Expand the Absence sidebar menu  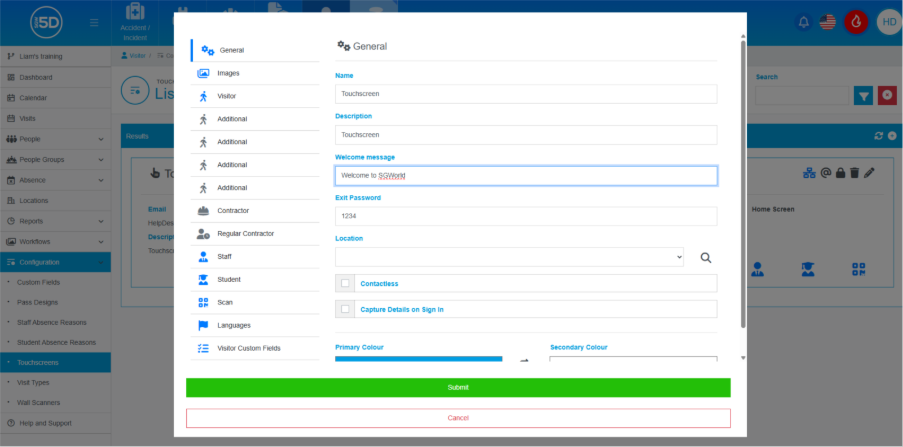pyautogui.click(x=55, y=180)
